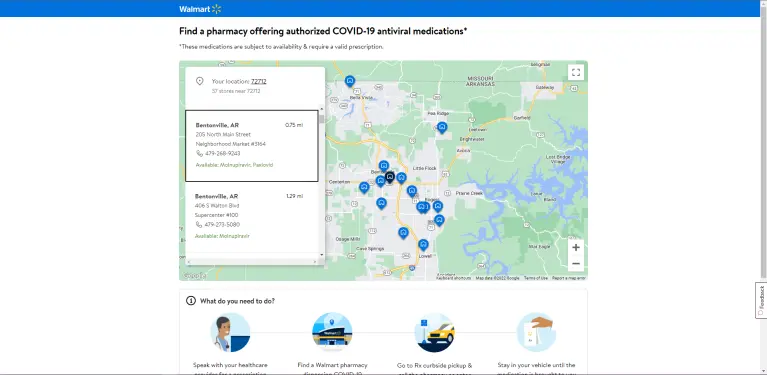Select the black highlighted store pin on map
Viewport: 767px width, 375px height.
click(390, 177)
